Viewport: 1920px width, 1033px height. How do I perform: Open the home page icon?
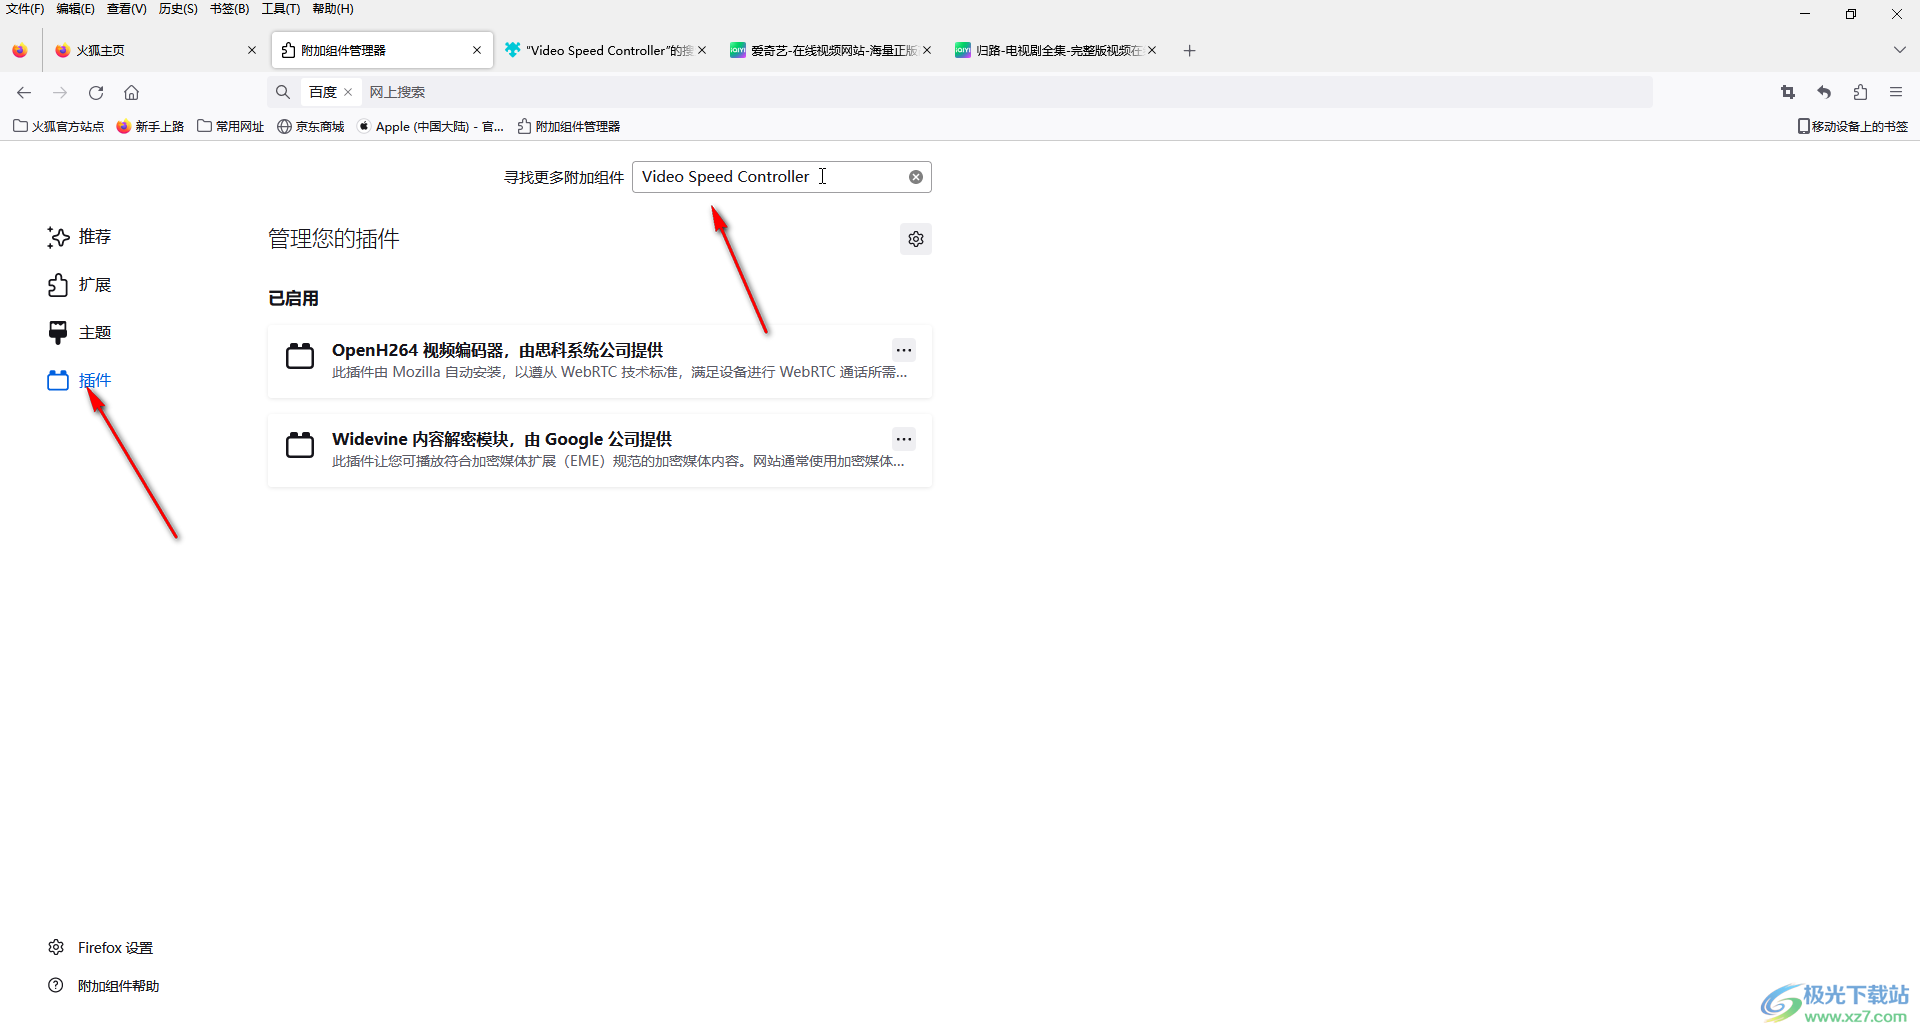[131, 92]
